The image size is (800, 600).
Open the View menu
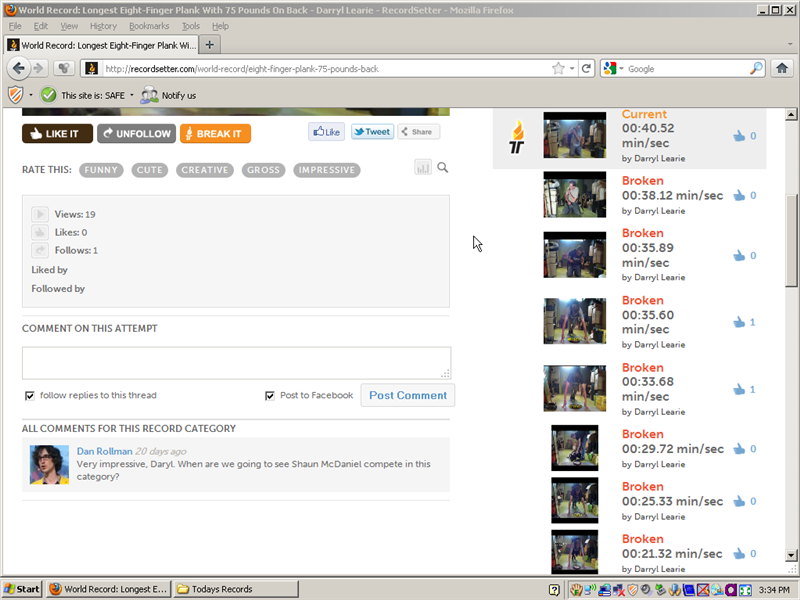69,26
